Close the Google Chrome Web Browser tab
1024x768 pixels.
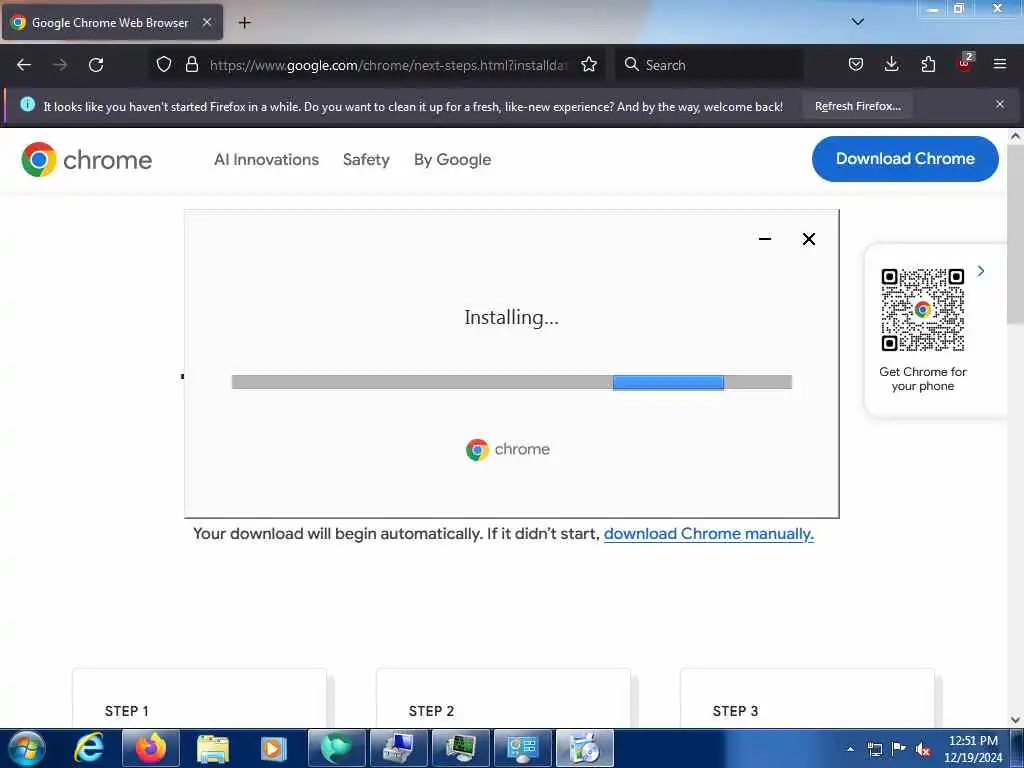(x=207, y=22)
